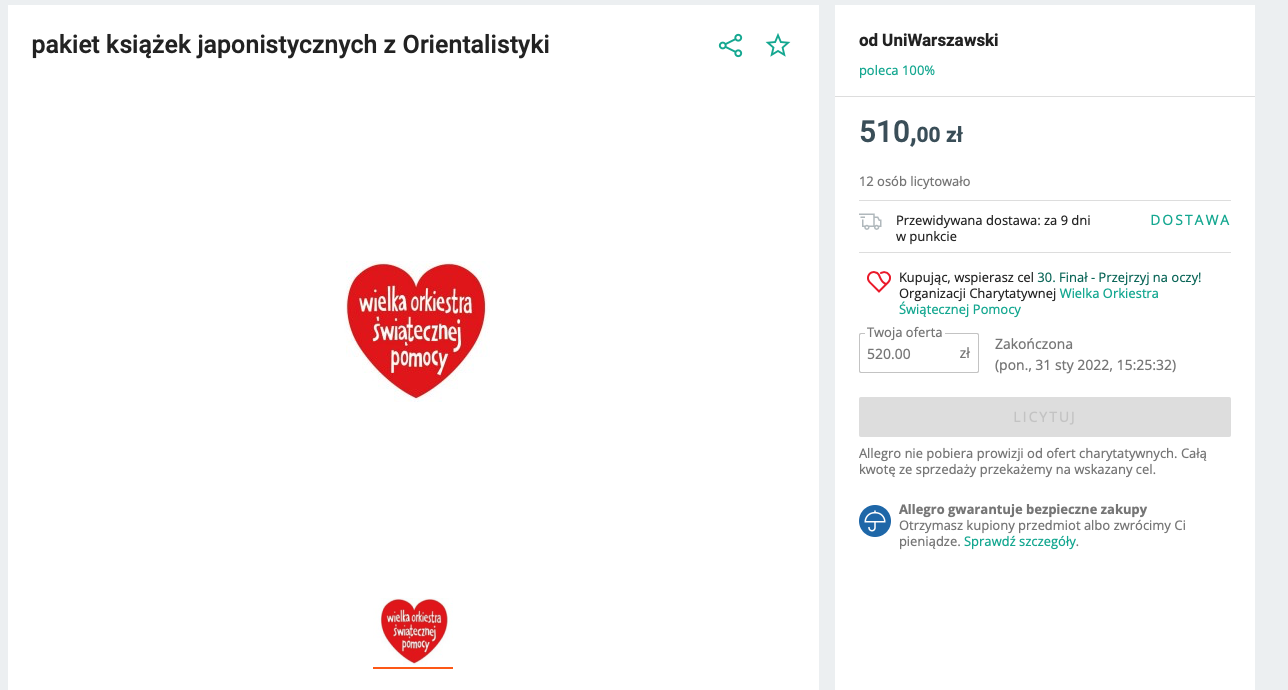Click the "Zakończona" auction end status

coord(1034,344)
